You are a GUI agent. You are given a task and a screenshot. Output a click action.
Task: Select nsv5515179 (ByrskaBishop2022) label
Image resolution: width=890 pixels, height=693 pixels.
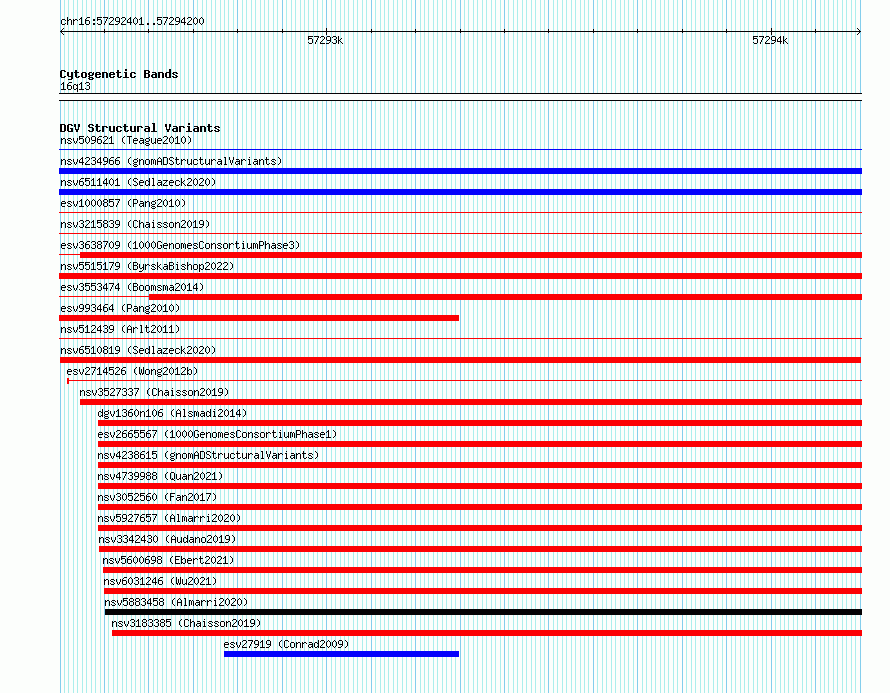coord(147,266)
